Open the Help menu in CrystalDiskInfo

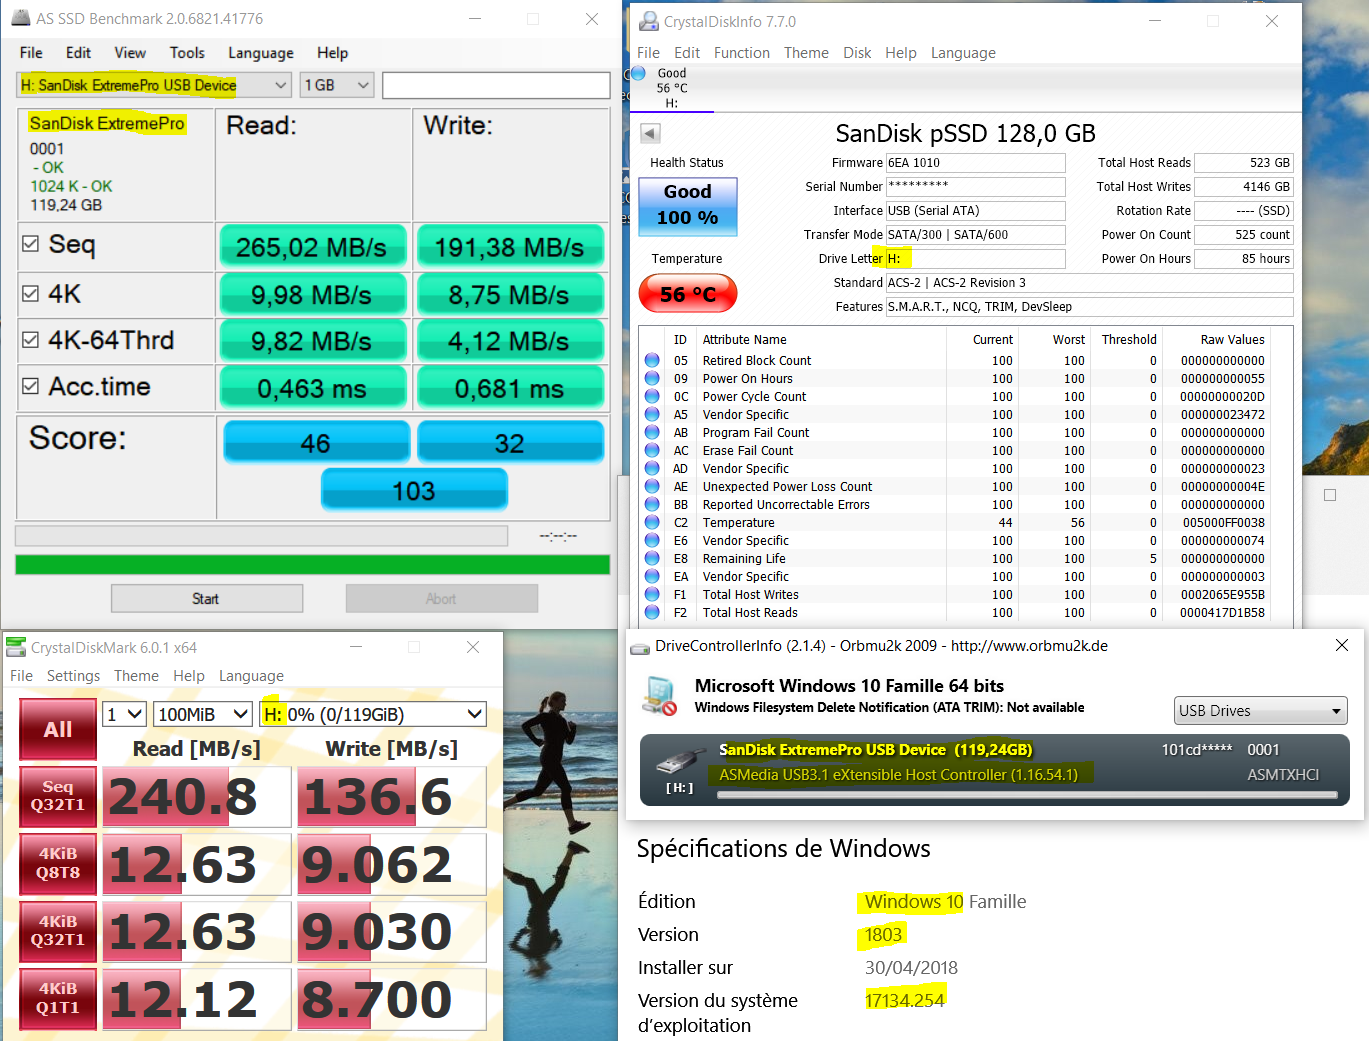900,53
